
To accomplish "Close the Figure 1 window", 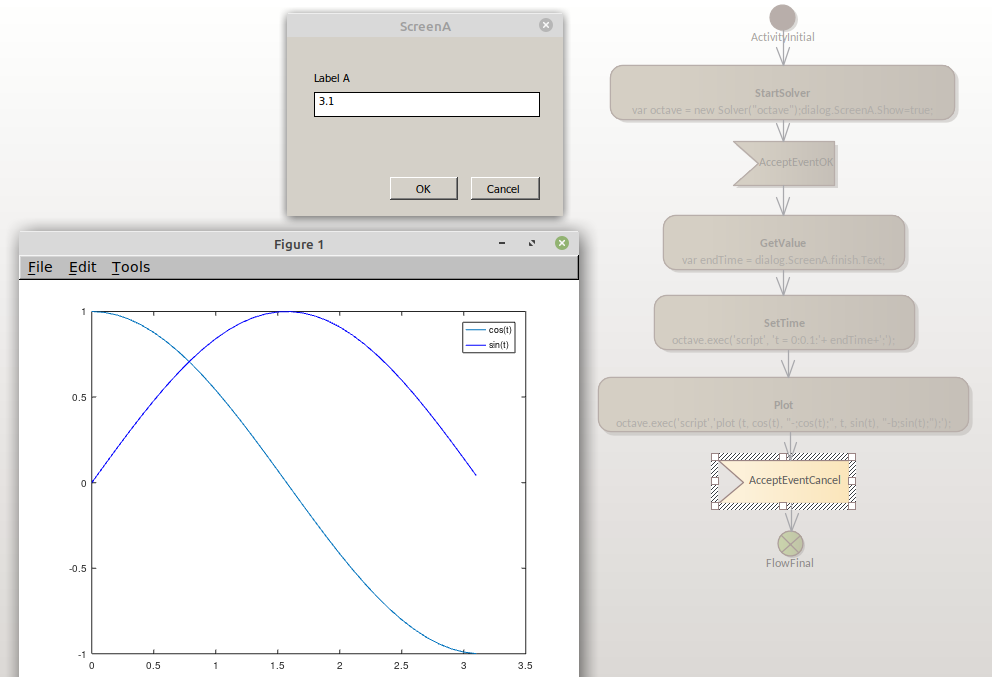I will (562, 243).
